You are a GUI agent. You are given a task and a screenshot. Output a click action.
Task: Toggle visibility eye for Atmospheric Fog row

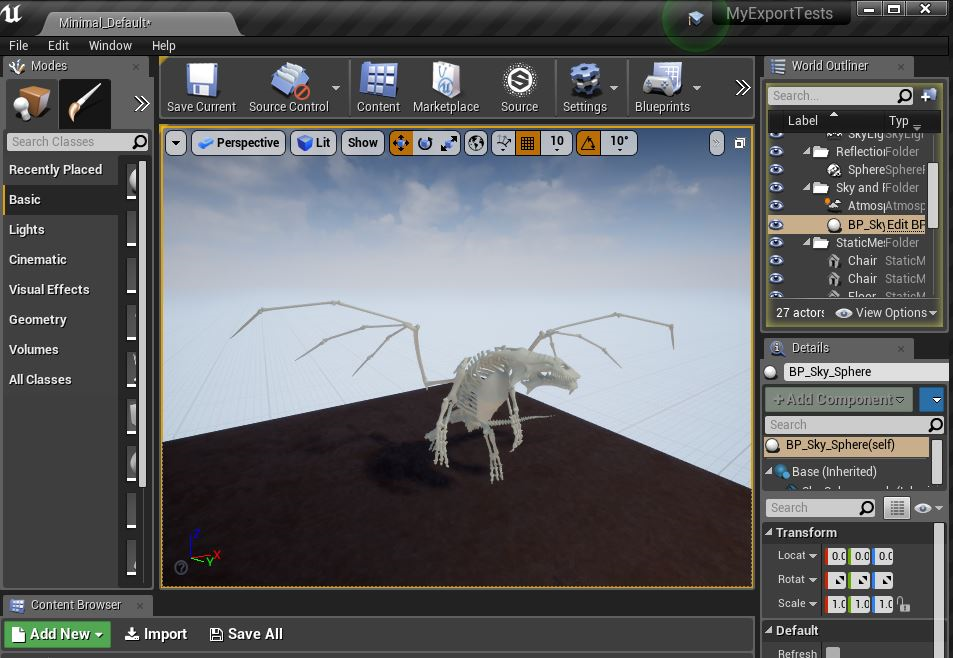click(776, 205)
